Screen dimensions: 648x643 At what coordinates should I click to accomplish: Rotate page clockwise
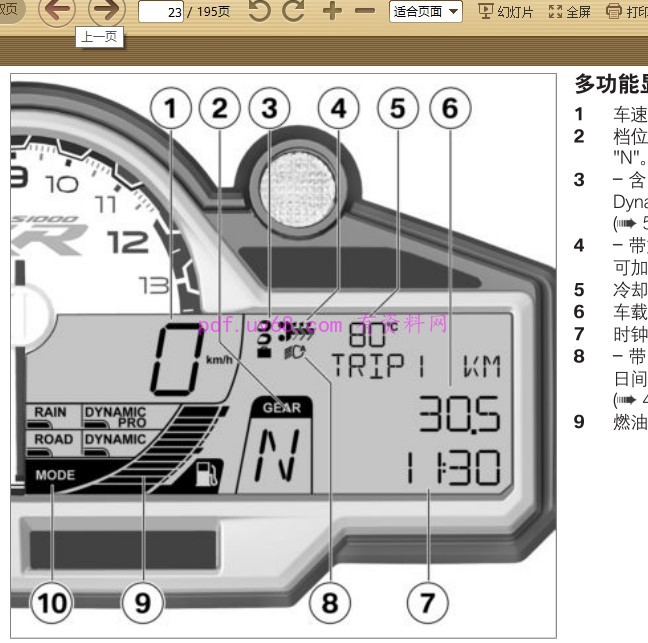(294, 12)
